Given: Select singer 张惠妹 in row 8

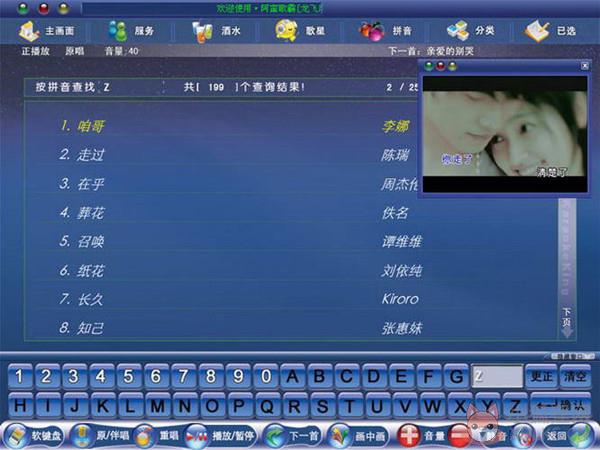Looking at the screenshot, I should (402, 328).
